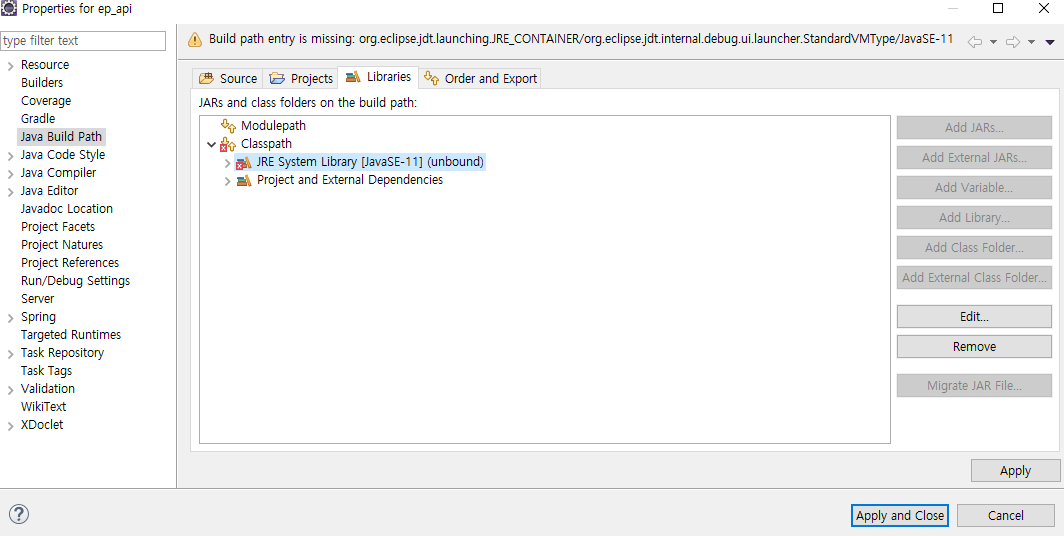Image resolution: width=1064 pixels, height=536 pixels.
Task: Select JRE System Library [JavaSE-11] (unbound)
Action: (x=370, y=162)
